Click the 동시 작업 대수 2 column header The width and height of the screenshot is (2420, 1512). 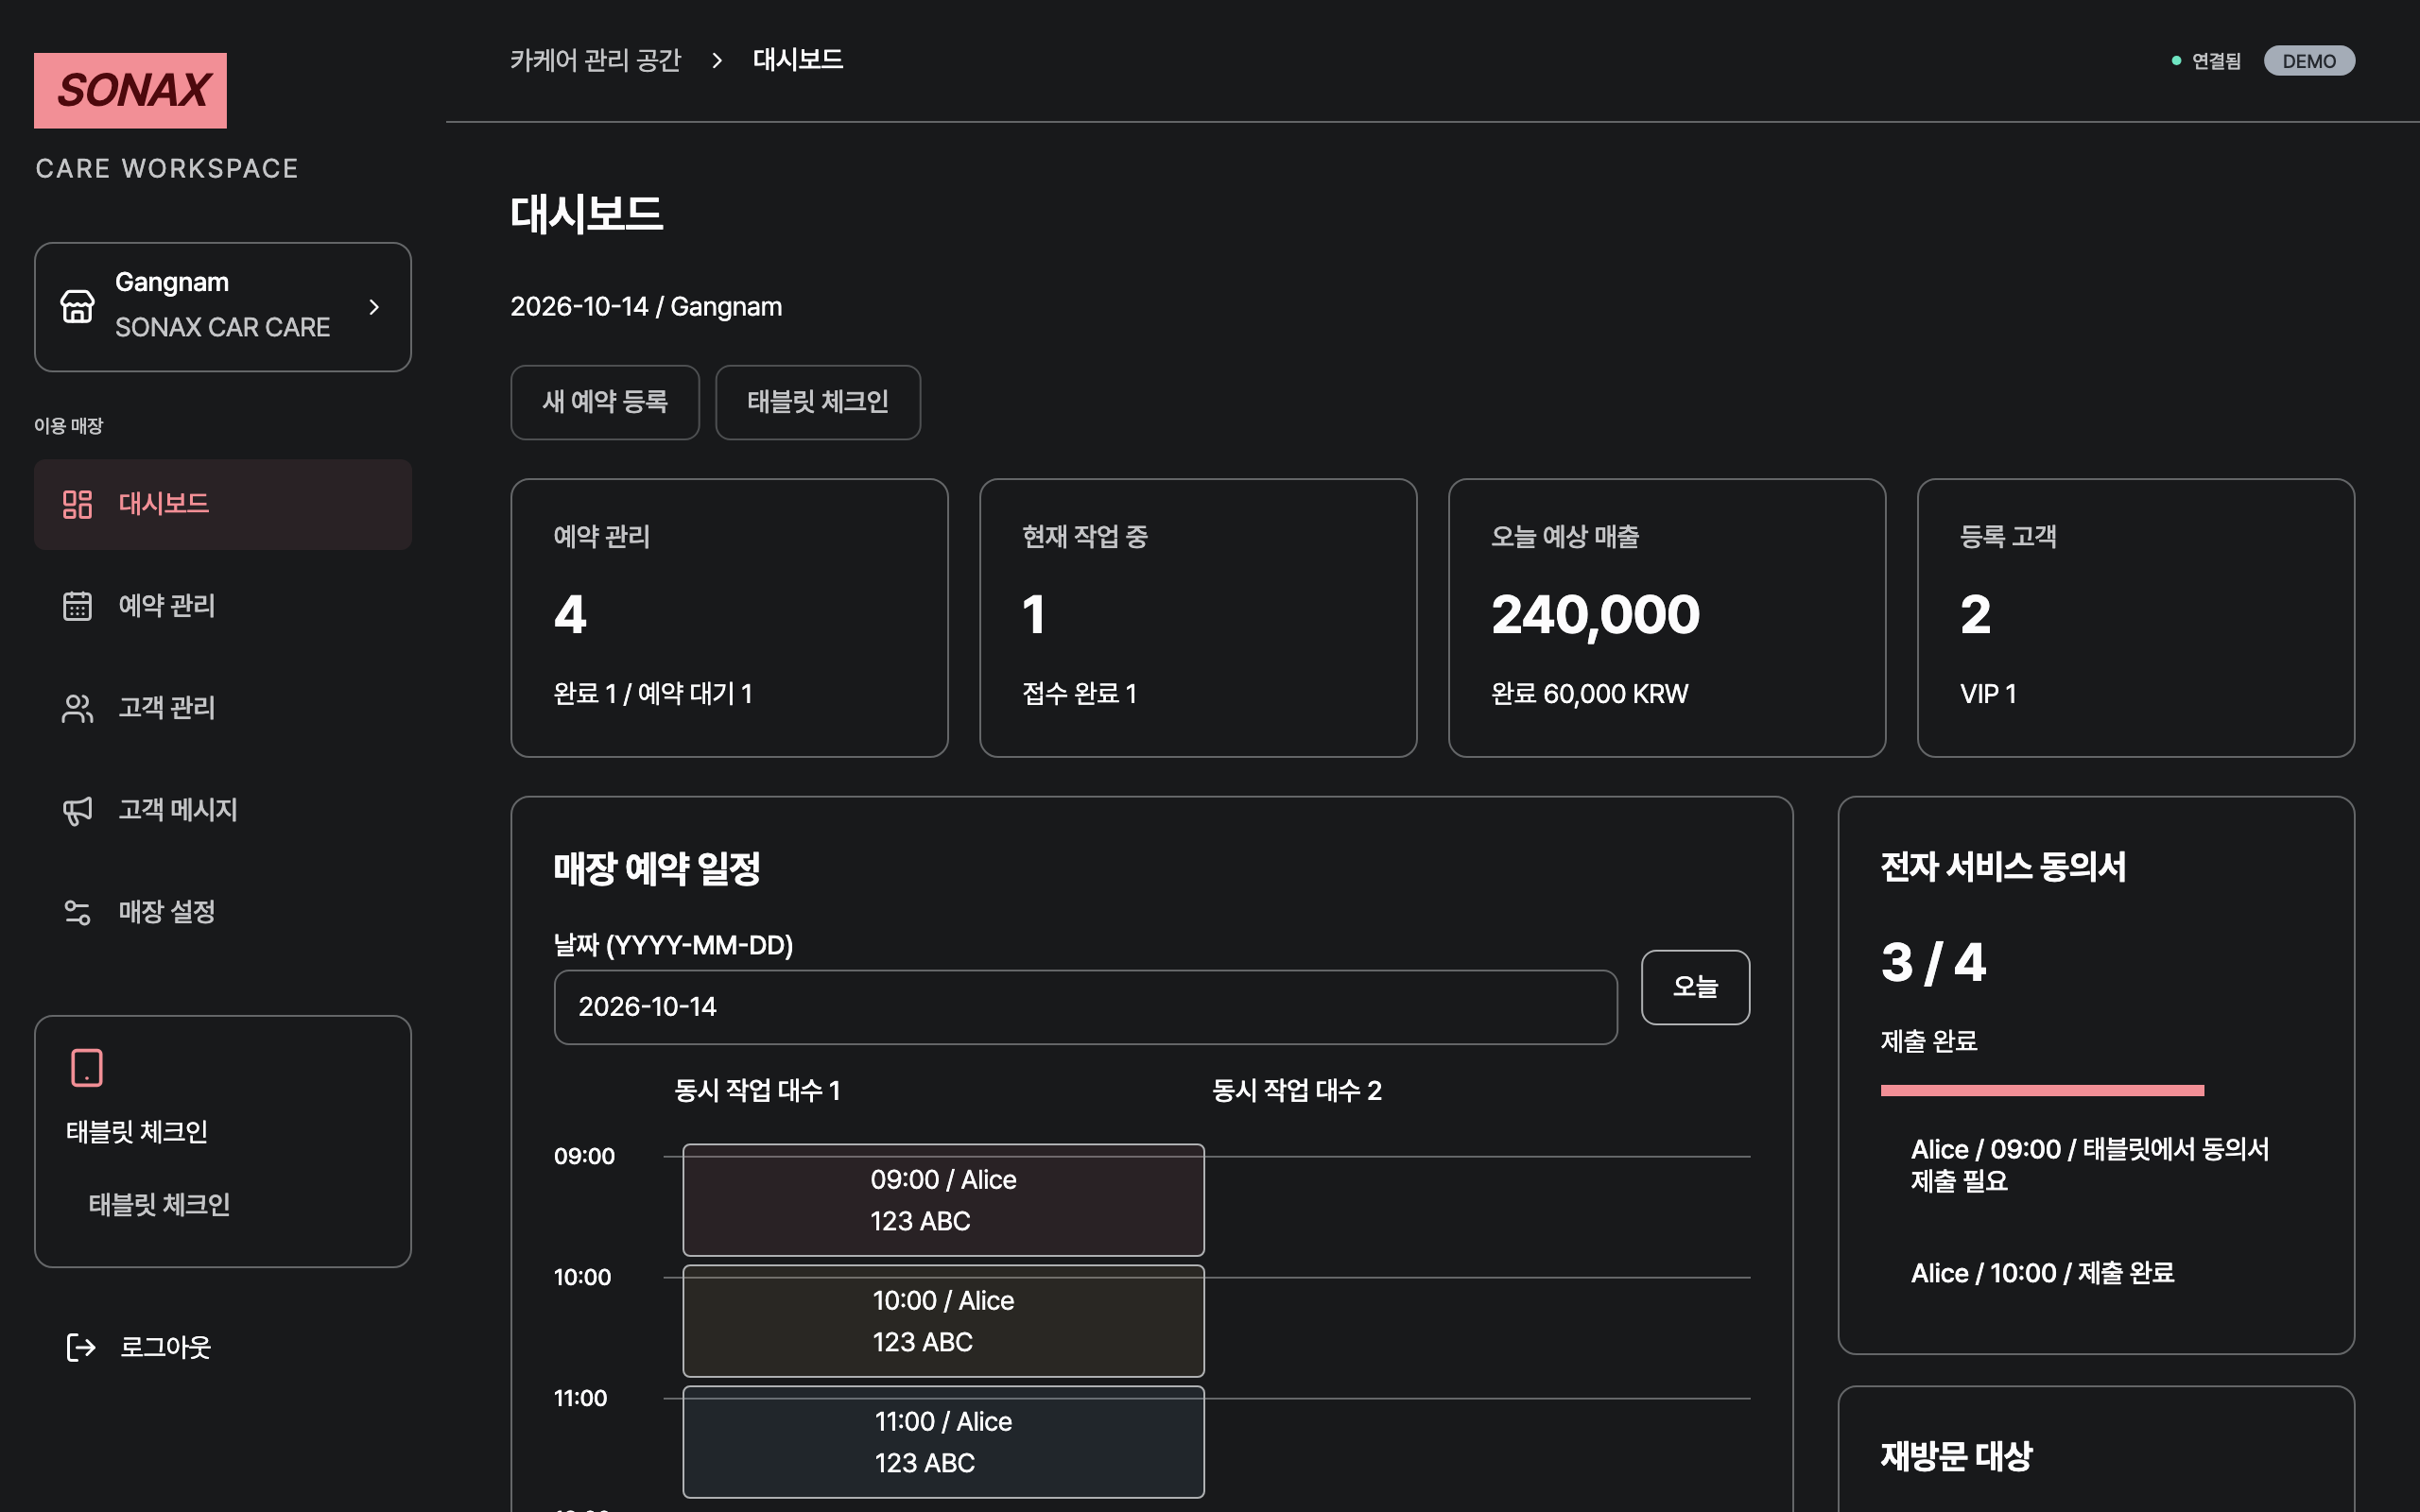(x=1297, y=1090)
